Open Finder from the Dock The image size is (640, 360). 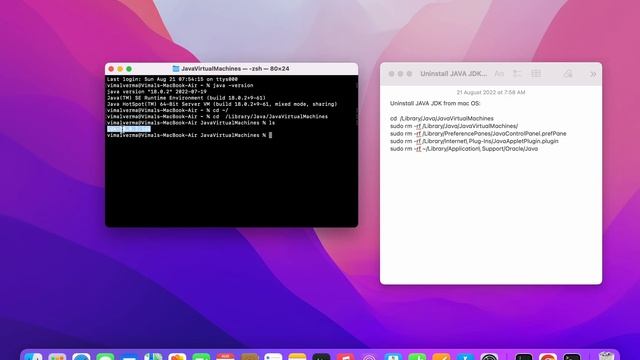[x=33, y=356]
